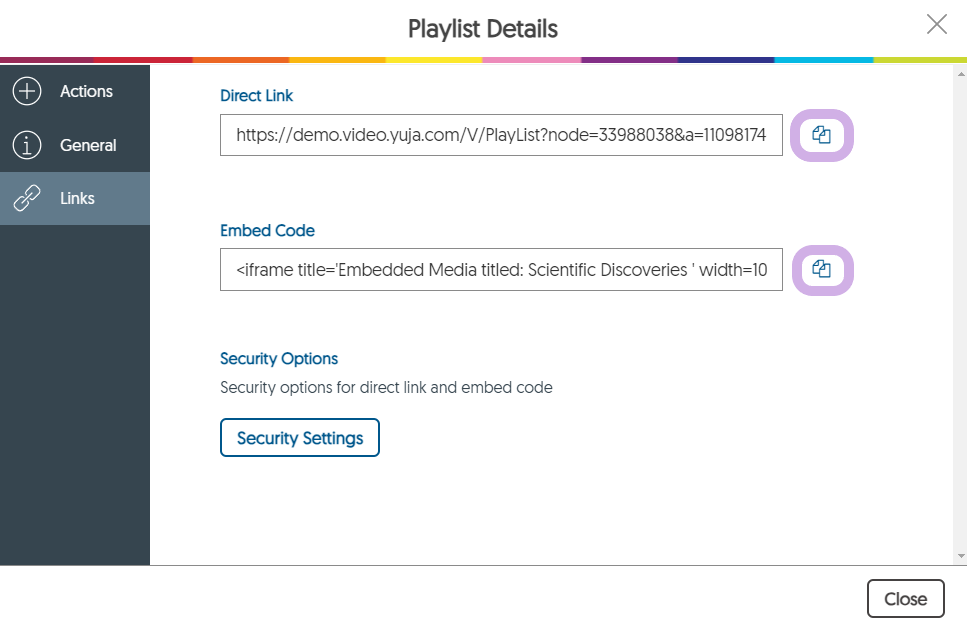Click the plus icon beside Actions
967x628 pixels.
click(x=26, y=92)
